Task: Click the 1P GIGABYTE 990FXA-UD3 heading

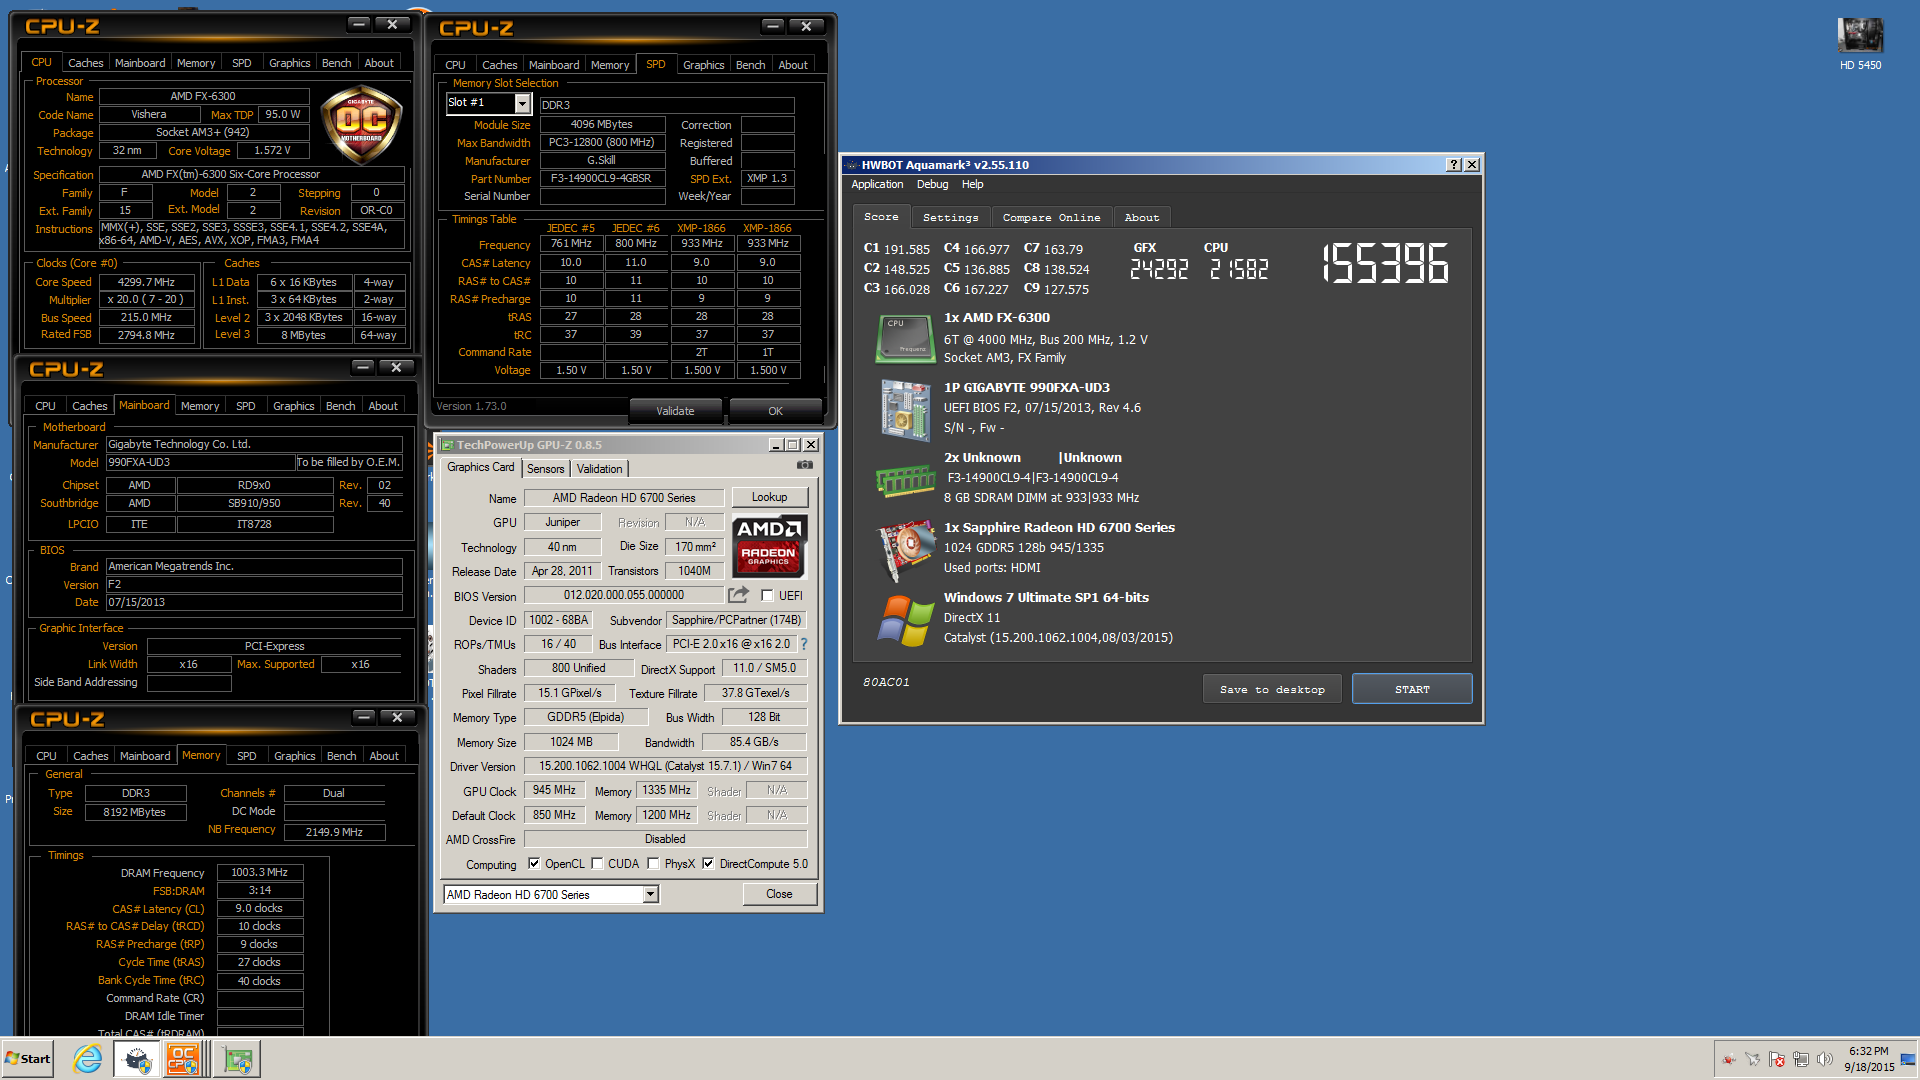Action: [1026, 388]
